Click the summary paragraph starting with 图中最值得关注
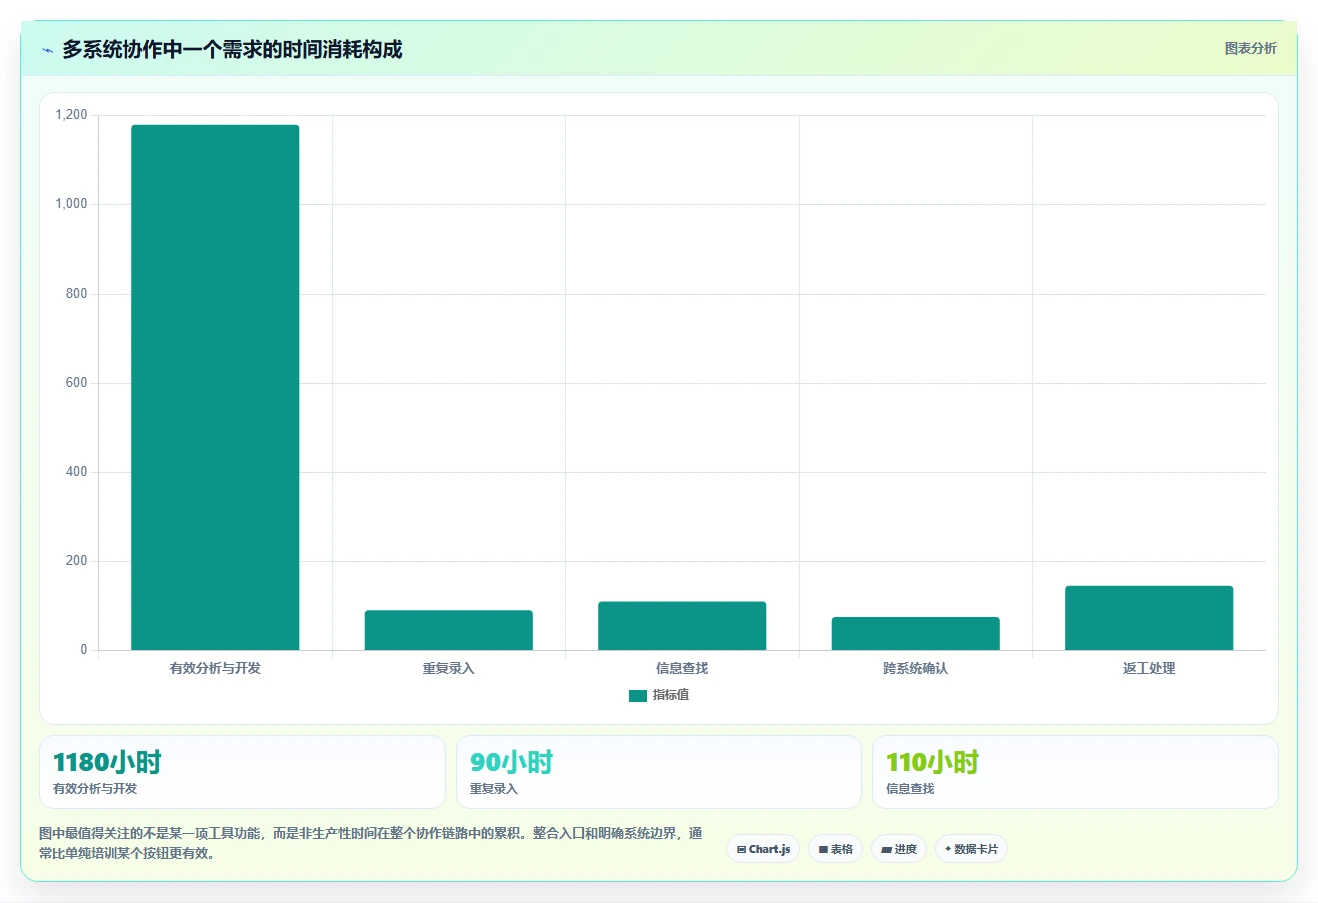This screenshot has height=903, width=1318. [371, 843]
